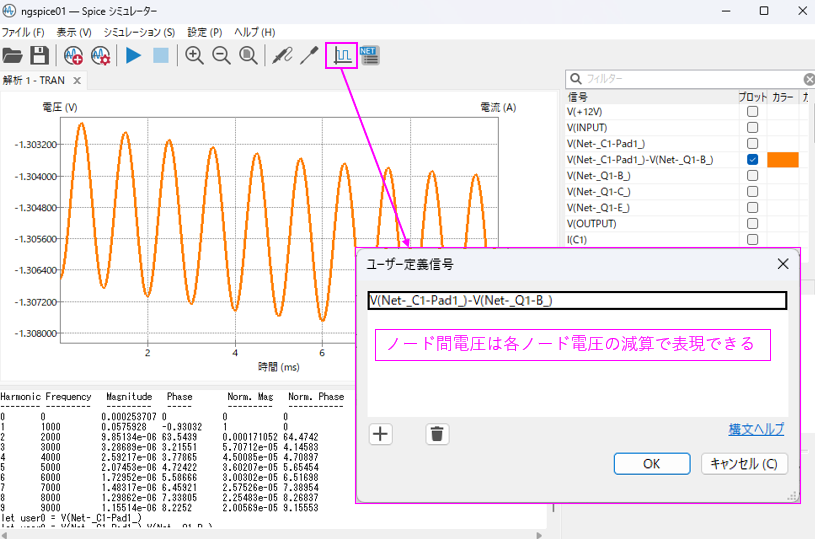Enable plot for I(C1)
Screen dimensions: 815x539
752,240
